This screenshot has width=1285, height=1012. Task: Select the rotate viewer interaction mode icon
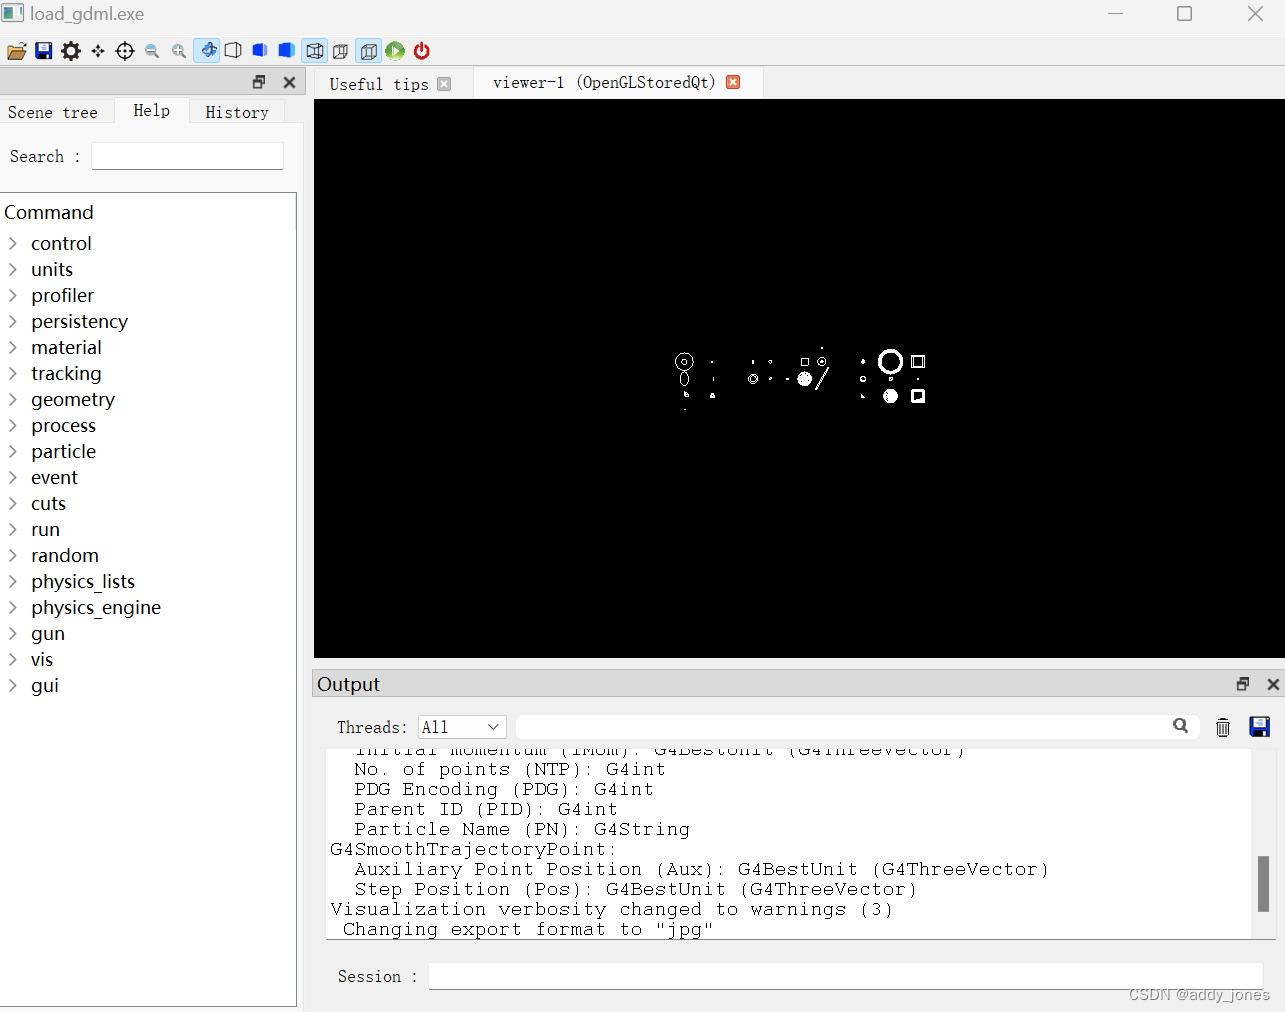pyautogui.click(x=207, y=50)
